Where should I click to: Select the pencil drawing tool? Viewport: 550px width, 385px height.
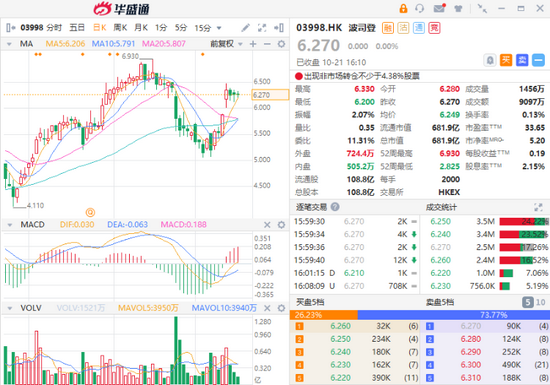[245, 28]
